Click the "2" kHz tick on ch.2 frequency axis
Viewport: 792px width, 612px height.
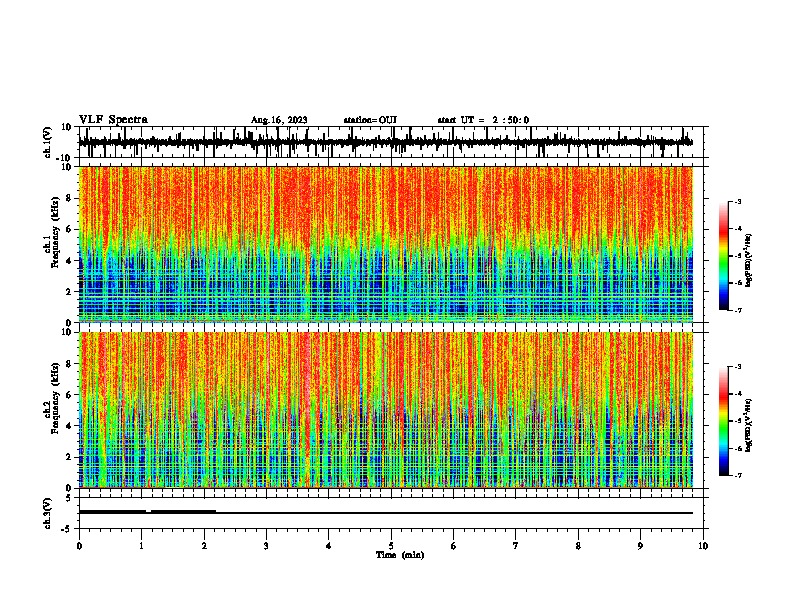pos(69,457)
